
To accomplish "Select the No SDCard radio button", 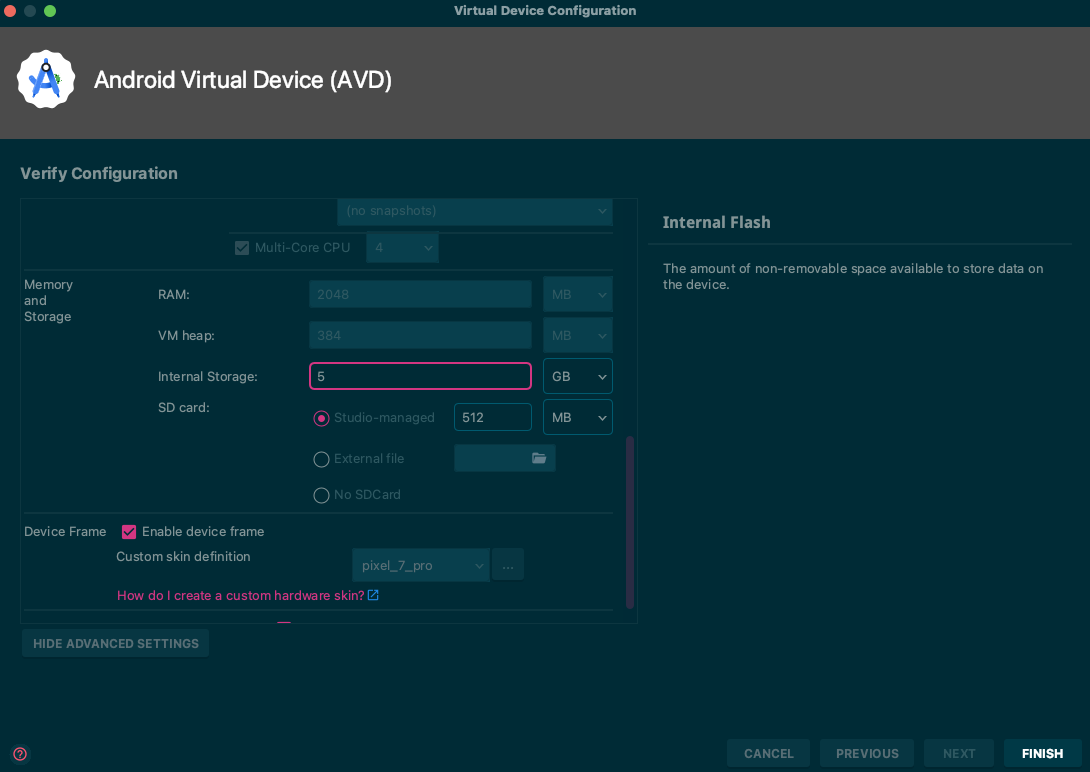I will pos(321,495).
